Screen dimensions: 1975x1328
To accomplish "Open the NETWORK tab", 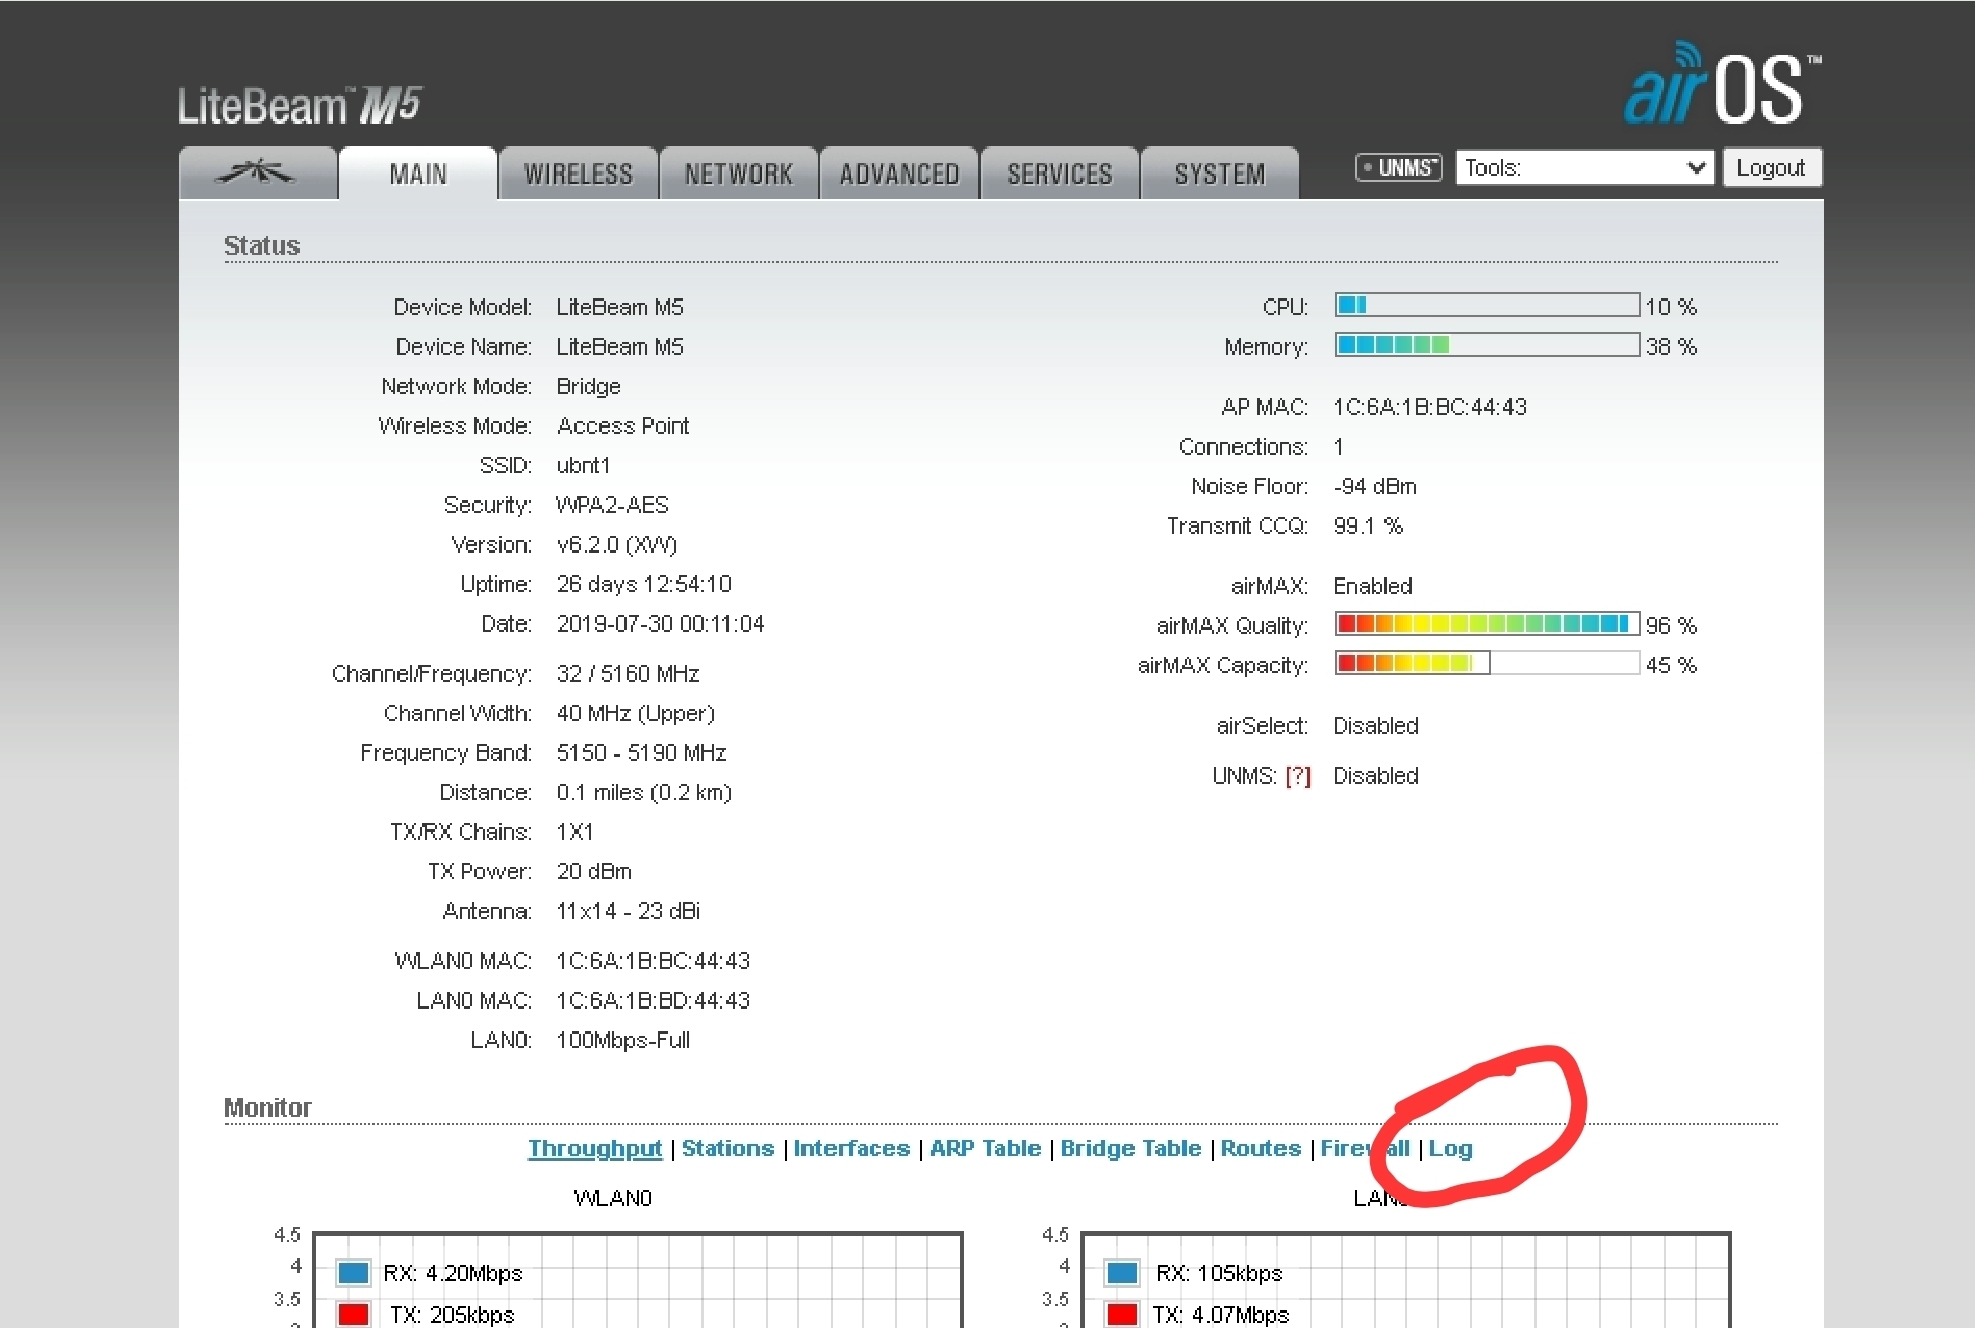I will 738,173.
